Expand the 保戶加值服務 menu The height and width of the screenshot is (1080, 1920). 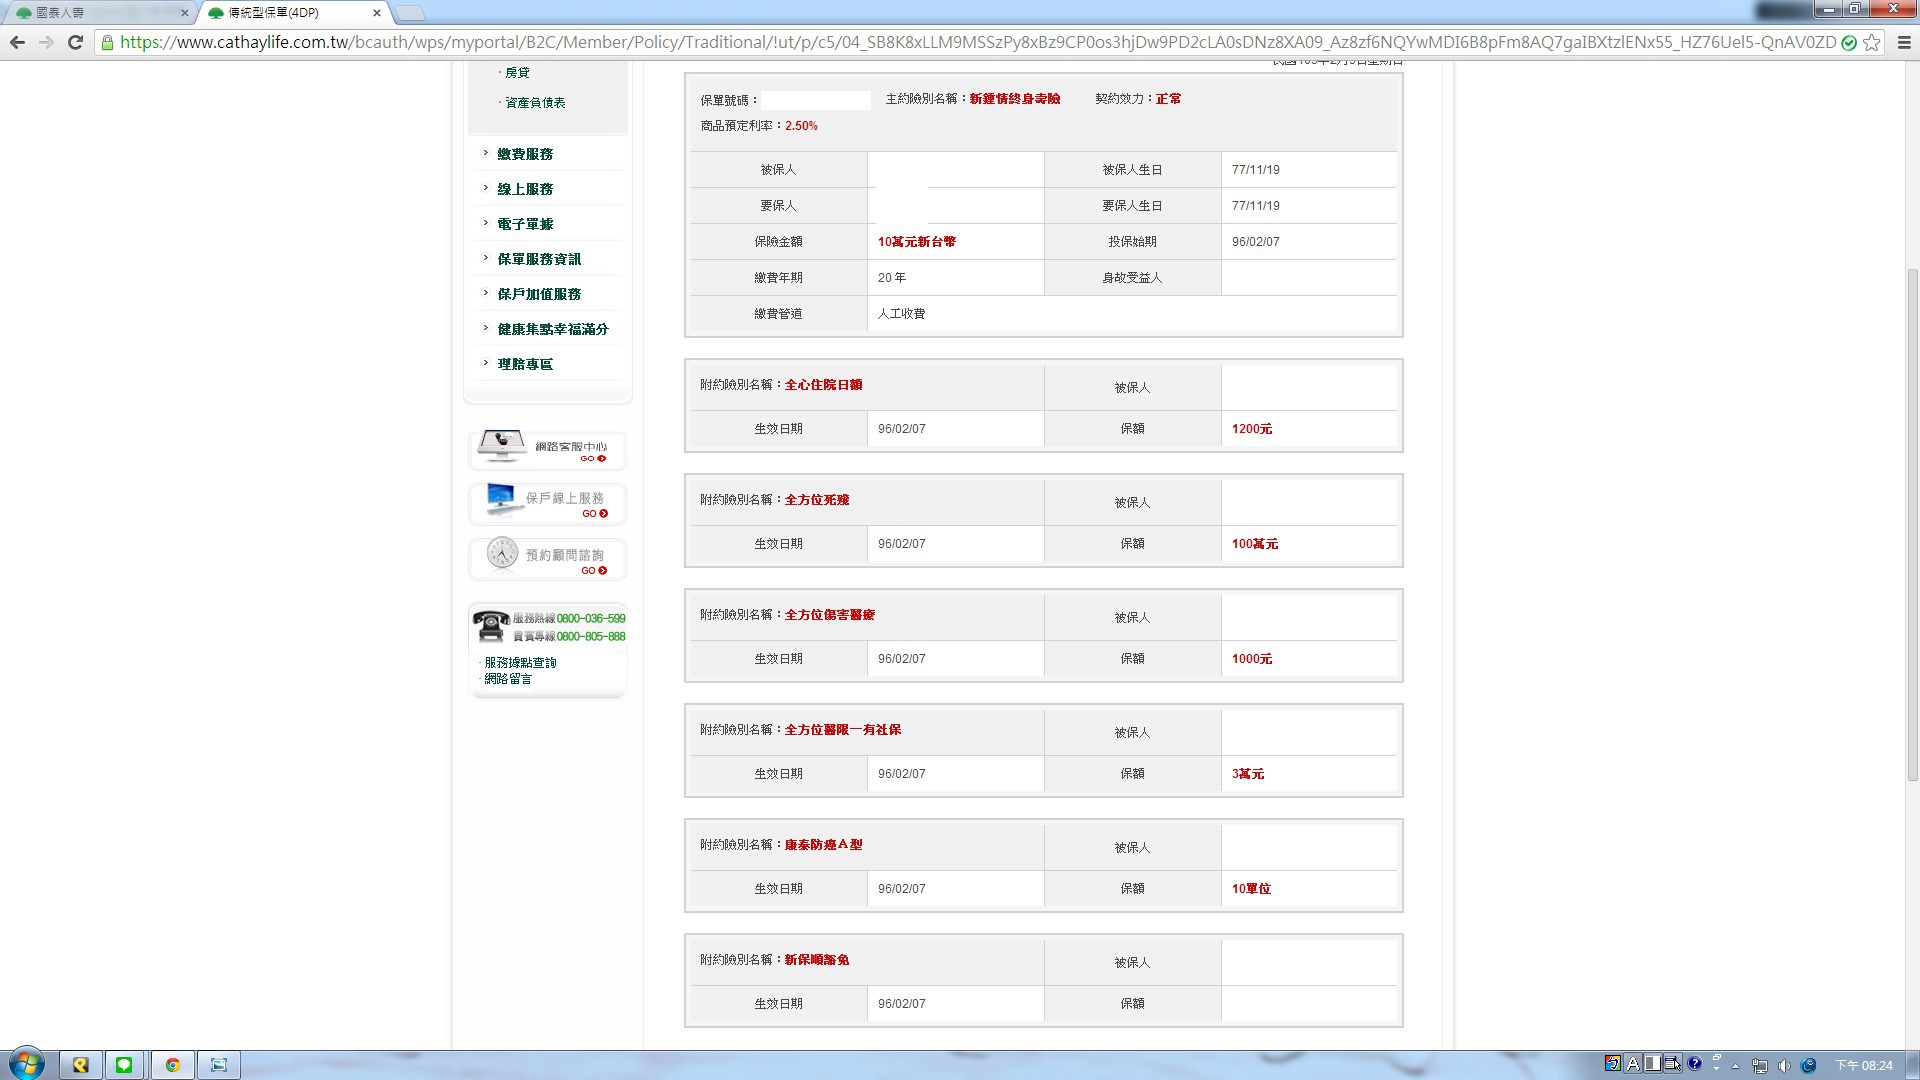539,294
